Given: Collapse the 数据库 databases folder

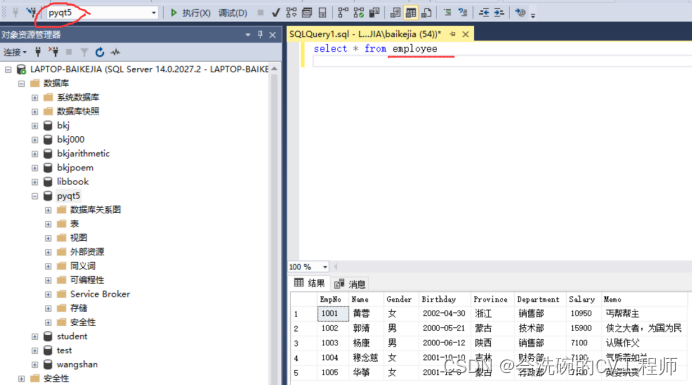Looking at the screenshot, I should pyautogui.click(x=21, y=84).
